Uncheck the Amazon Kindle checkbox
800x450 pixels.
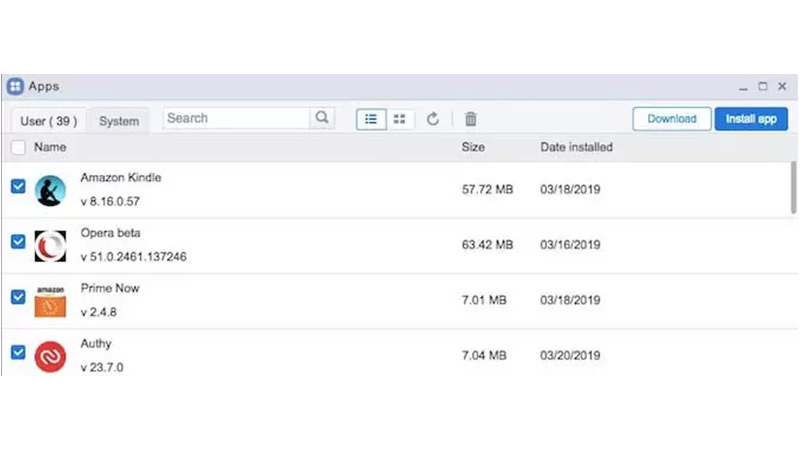click(x=18, y=186)
